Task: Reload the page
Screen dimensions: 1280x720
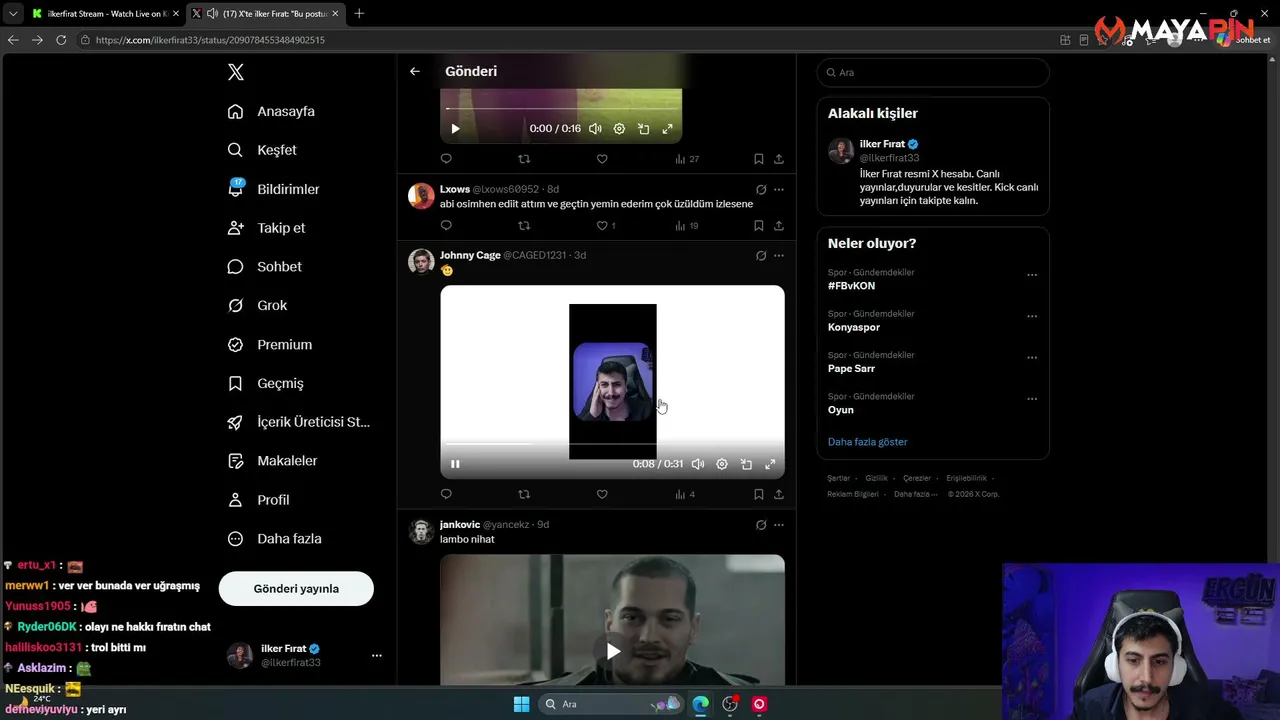Action: (61, 40)
